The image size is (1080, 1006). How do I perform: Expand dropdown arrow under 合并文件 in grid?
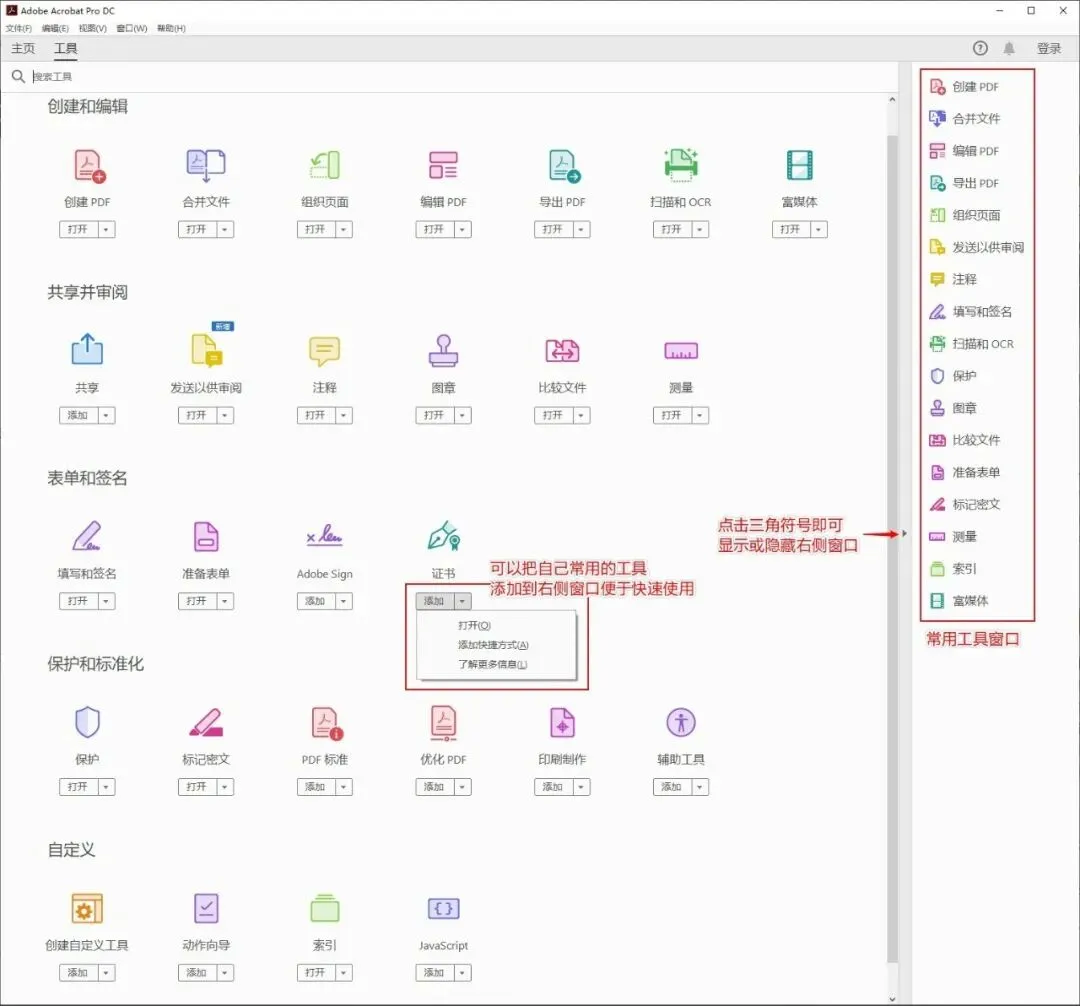pos(225,229)
